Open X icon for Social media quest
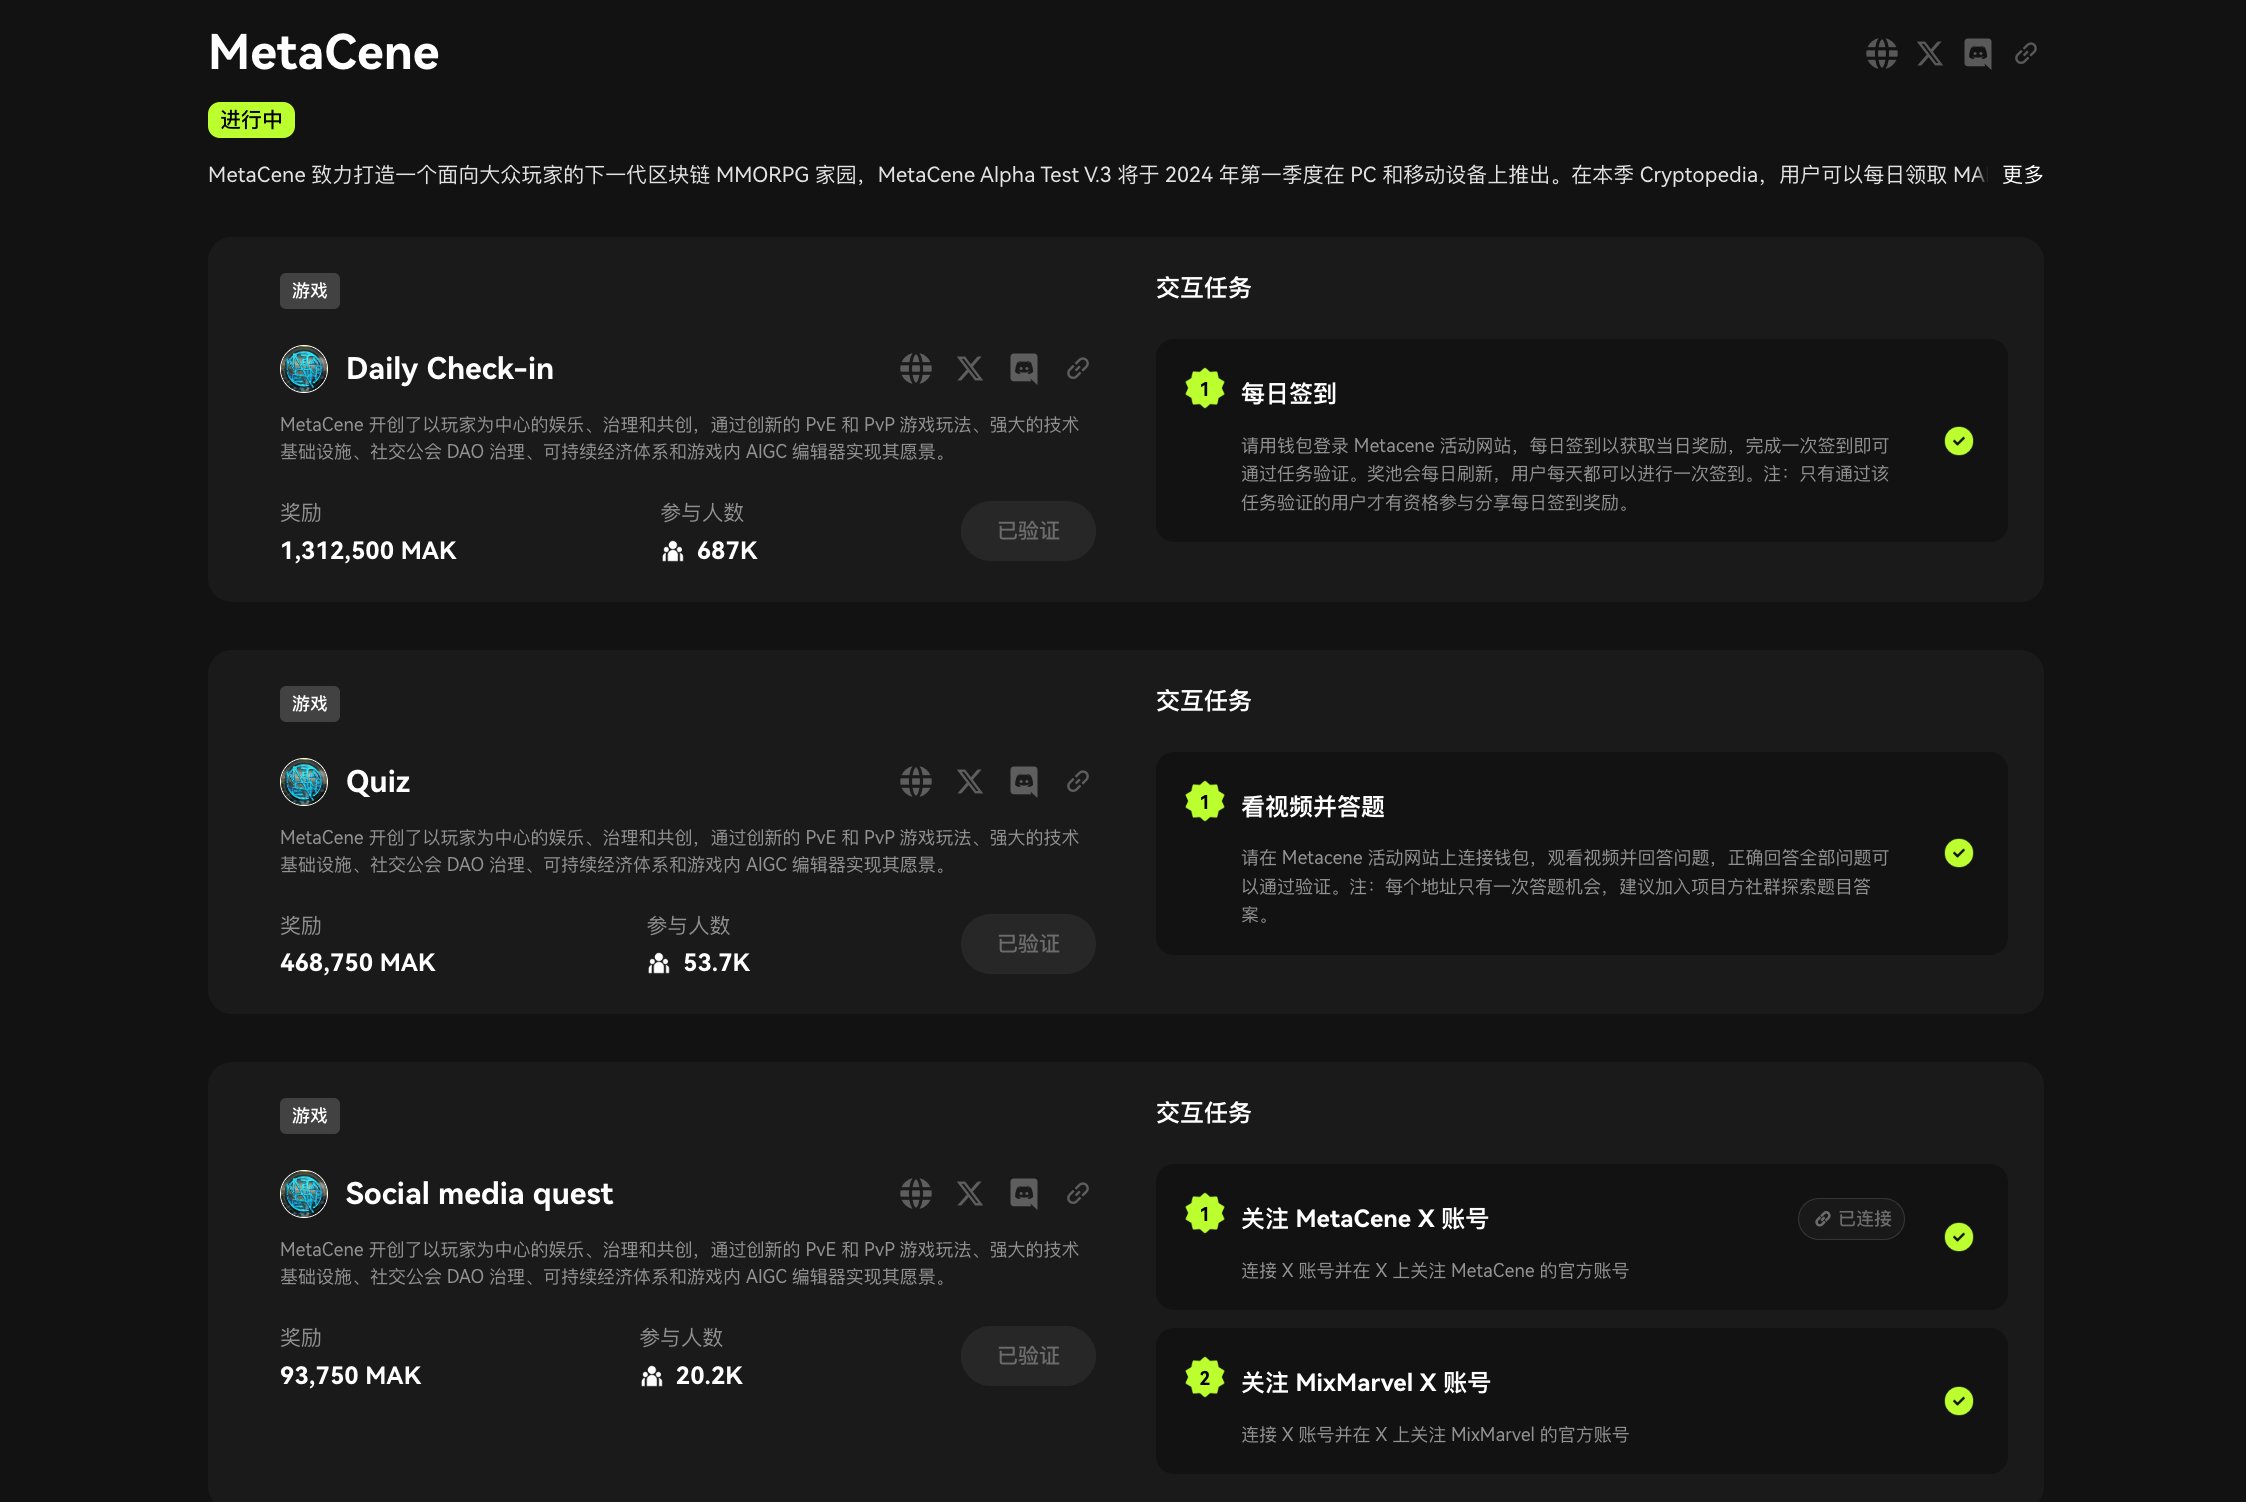 coord(969,1193)
